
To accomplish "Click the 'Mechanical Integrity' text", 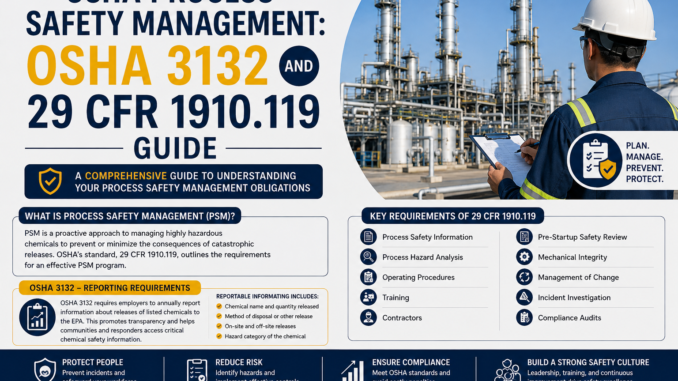I will (572, 257).
